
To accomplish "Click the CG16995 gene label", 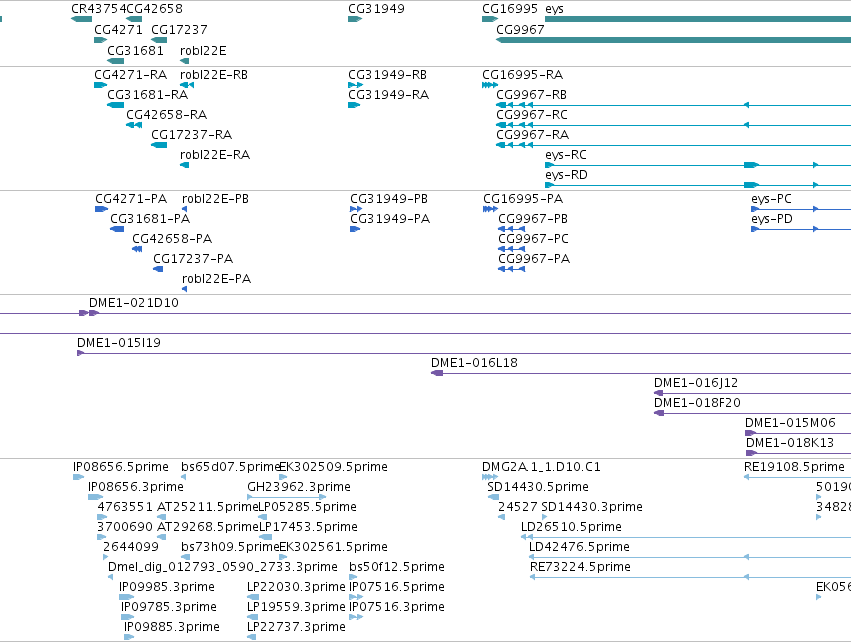I will (510, 9).
